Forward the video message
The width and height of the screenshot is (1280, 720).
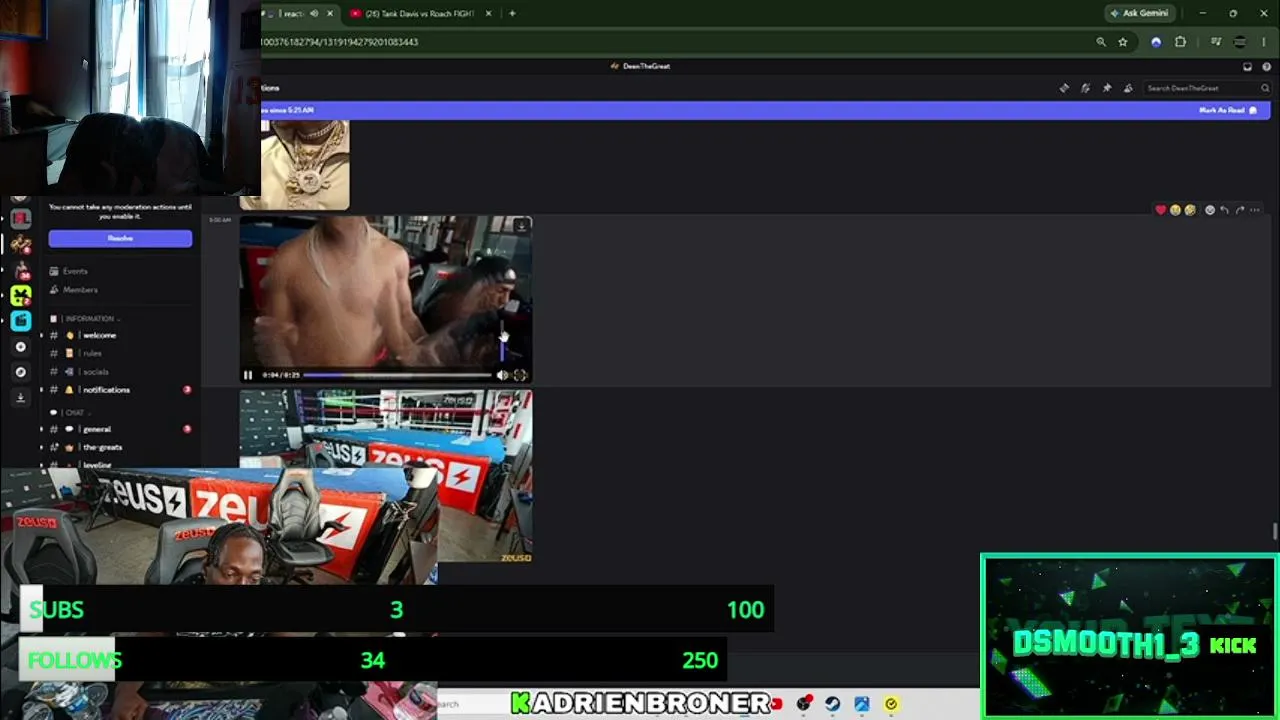point(1240,210)
